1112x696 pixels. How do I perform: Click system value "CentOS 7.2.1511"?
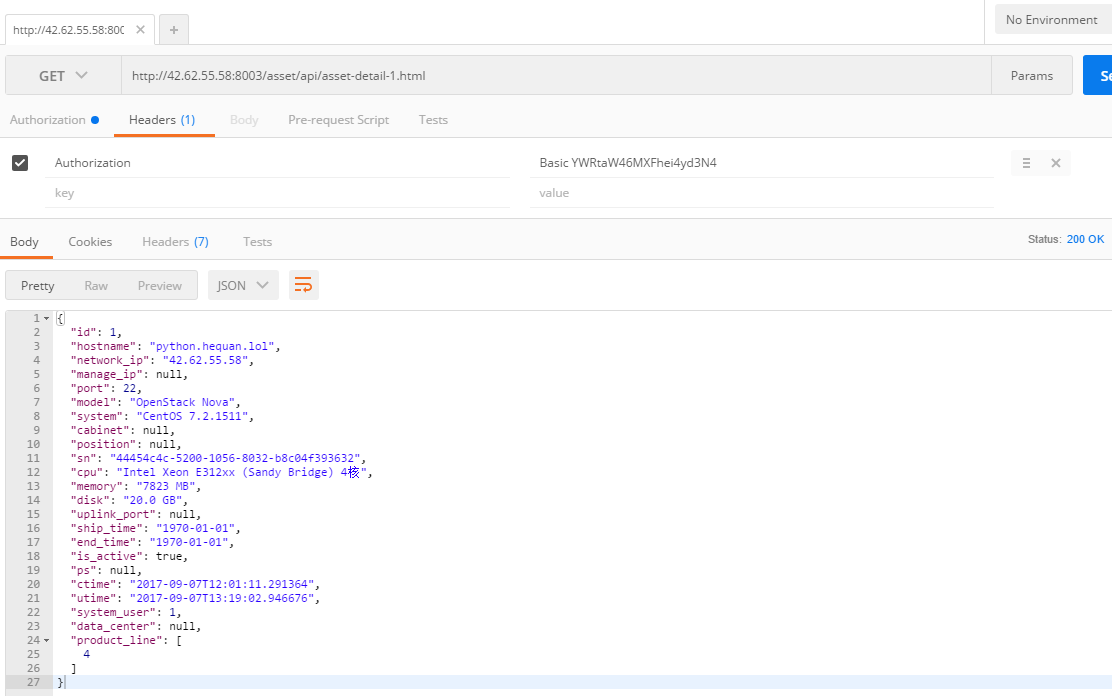191,416
